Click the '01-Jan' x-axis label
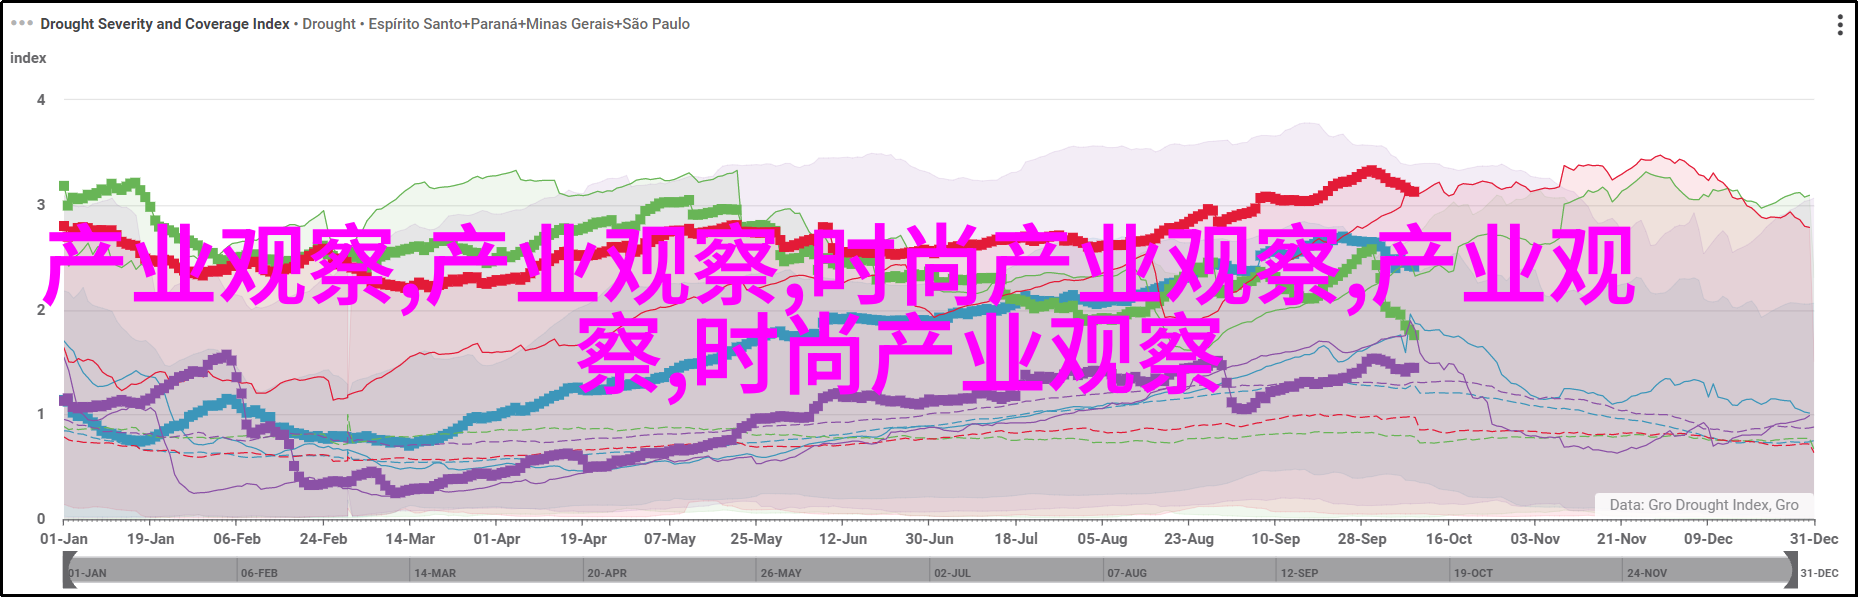The width and height of the screenshot is (1860, 597). [x=64, y=539]
